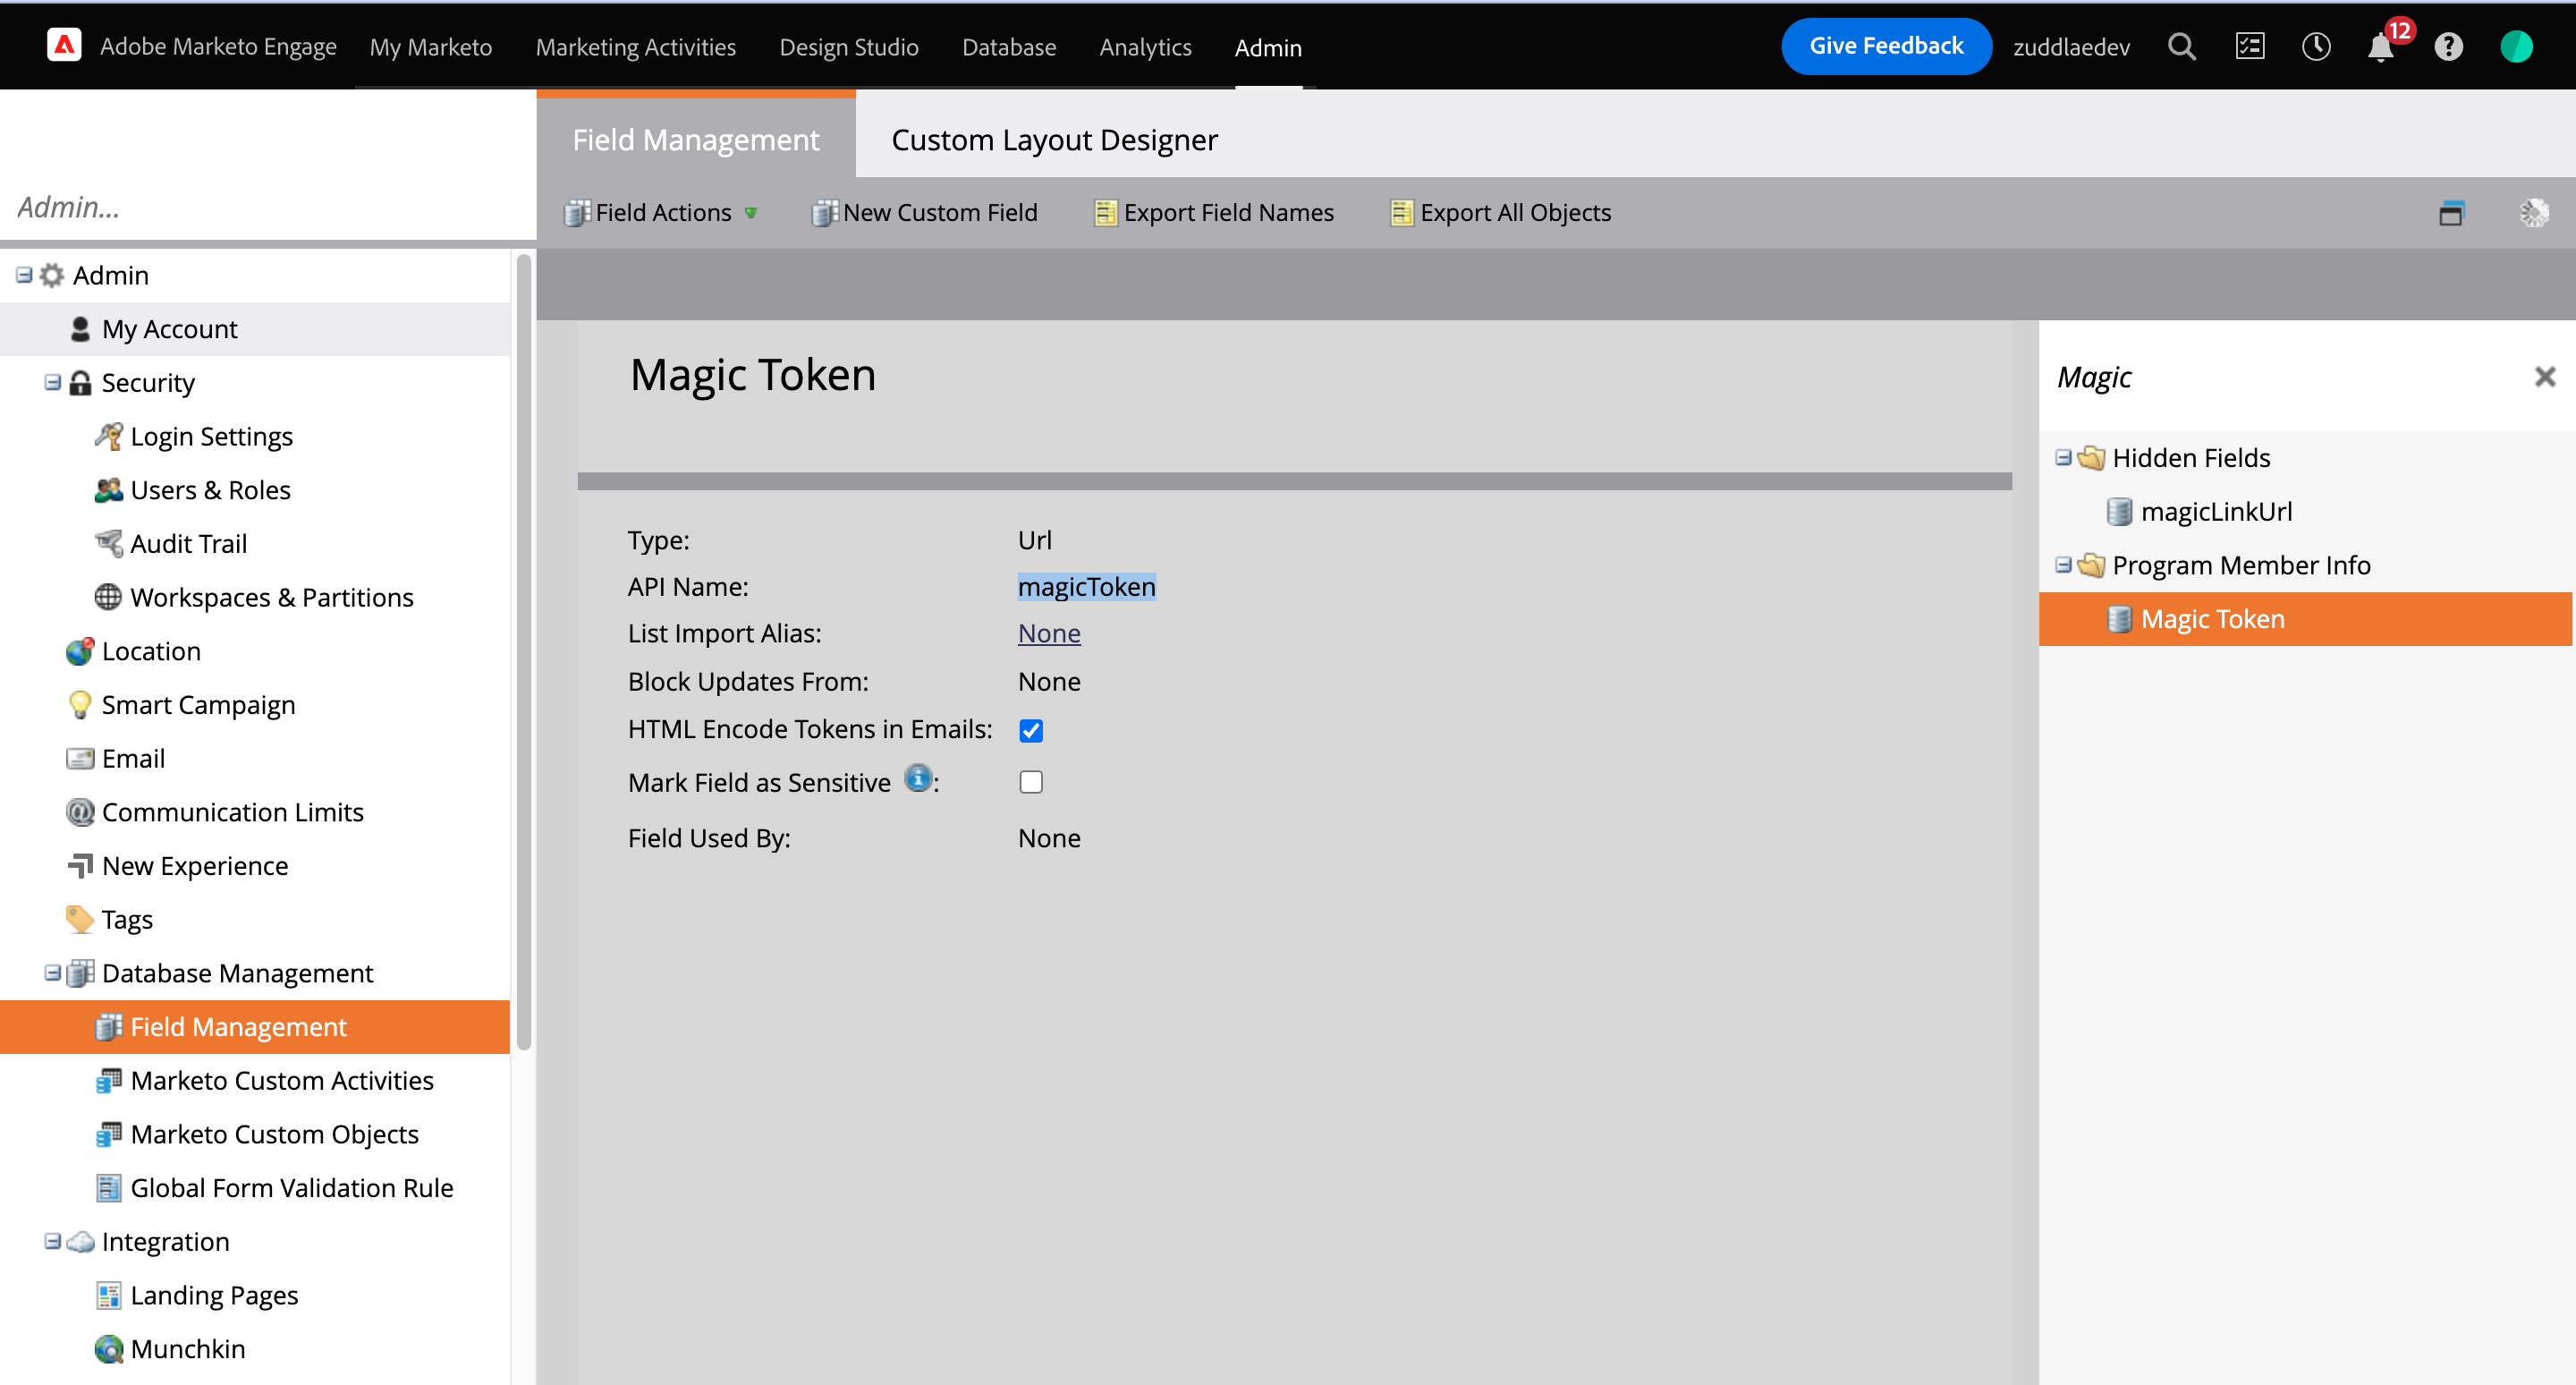
Task: Click the List Import Alias None link
Action: pos(1048,633)
